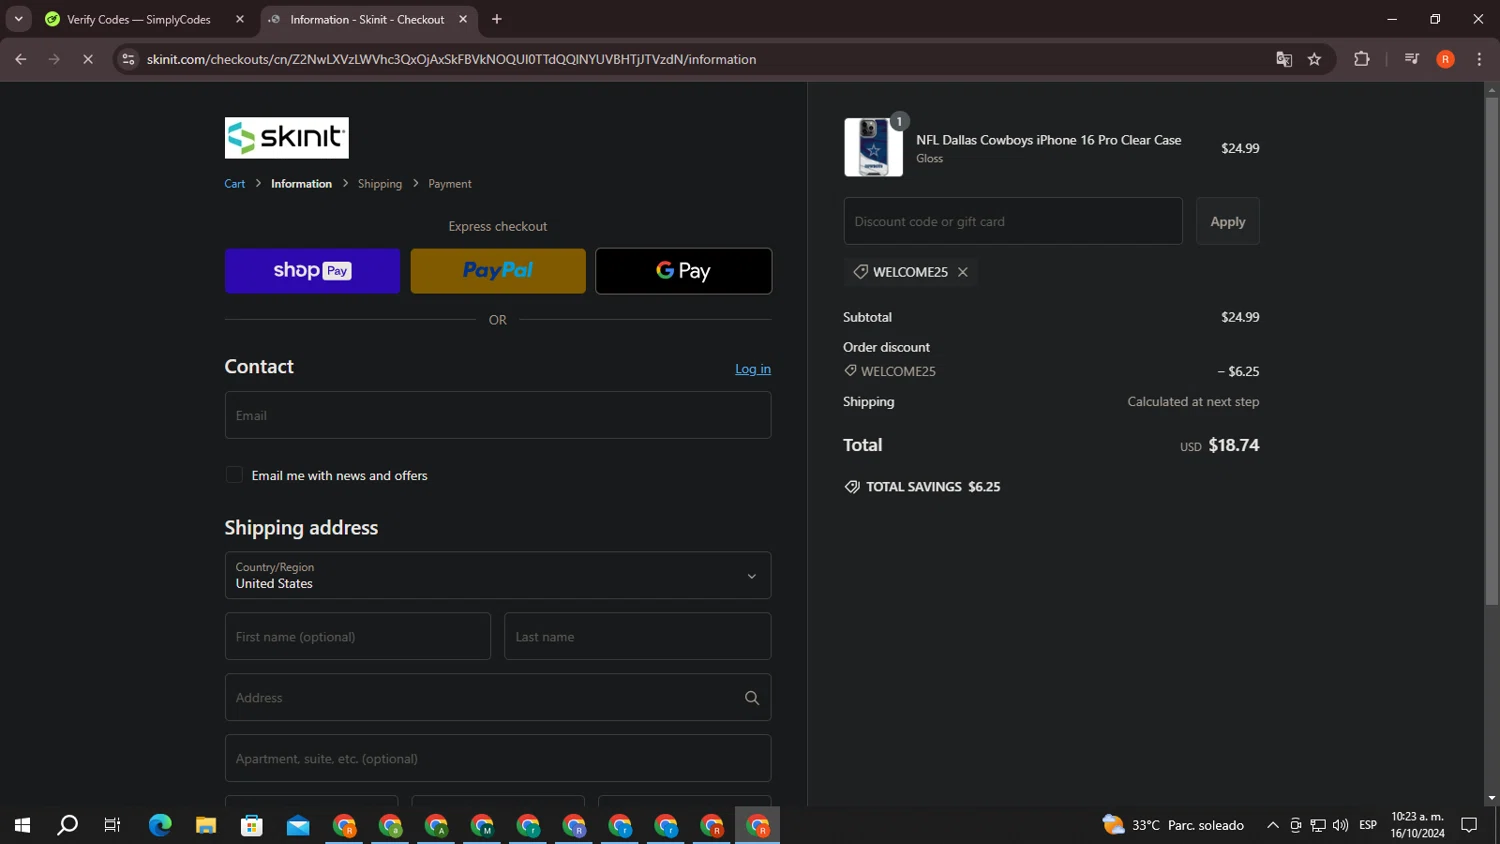Screen dimensions: 1500x844
Task: Launch Microsoft Edge from the taskbar
Action: [x=160, y=825]
